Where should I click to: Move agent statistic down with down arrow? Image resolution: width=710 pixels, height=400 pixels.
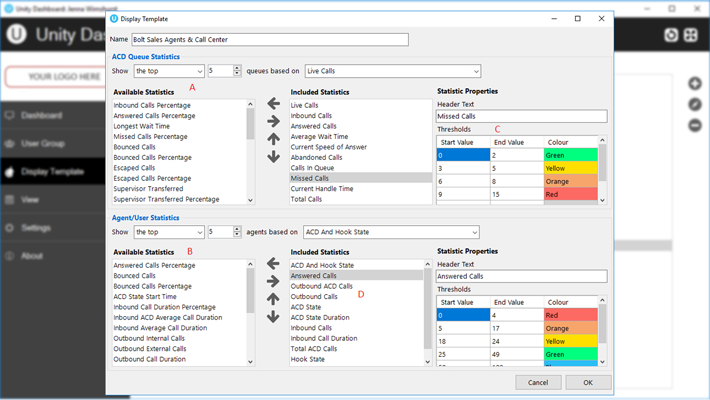pos(273,317)
